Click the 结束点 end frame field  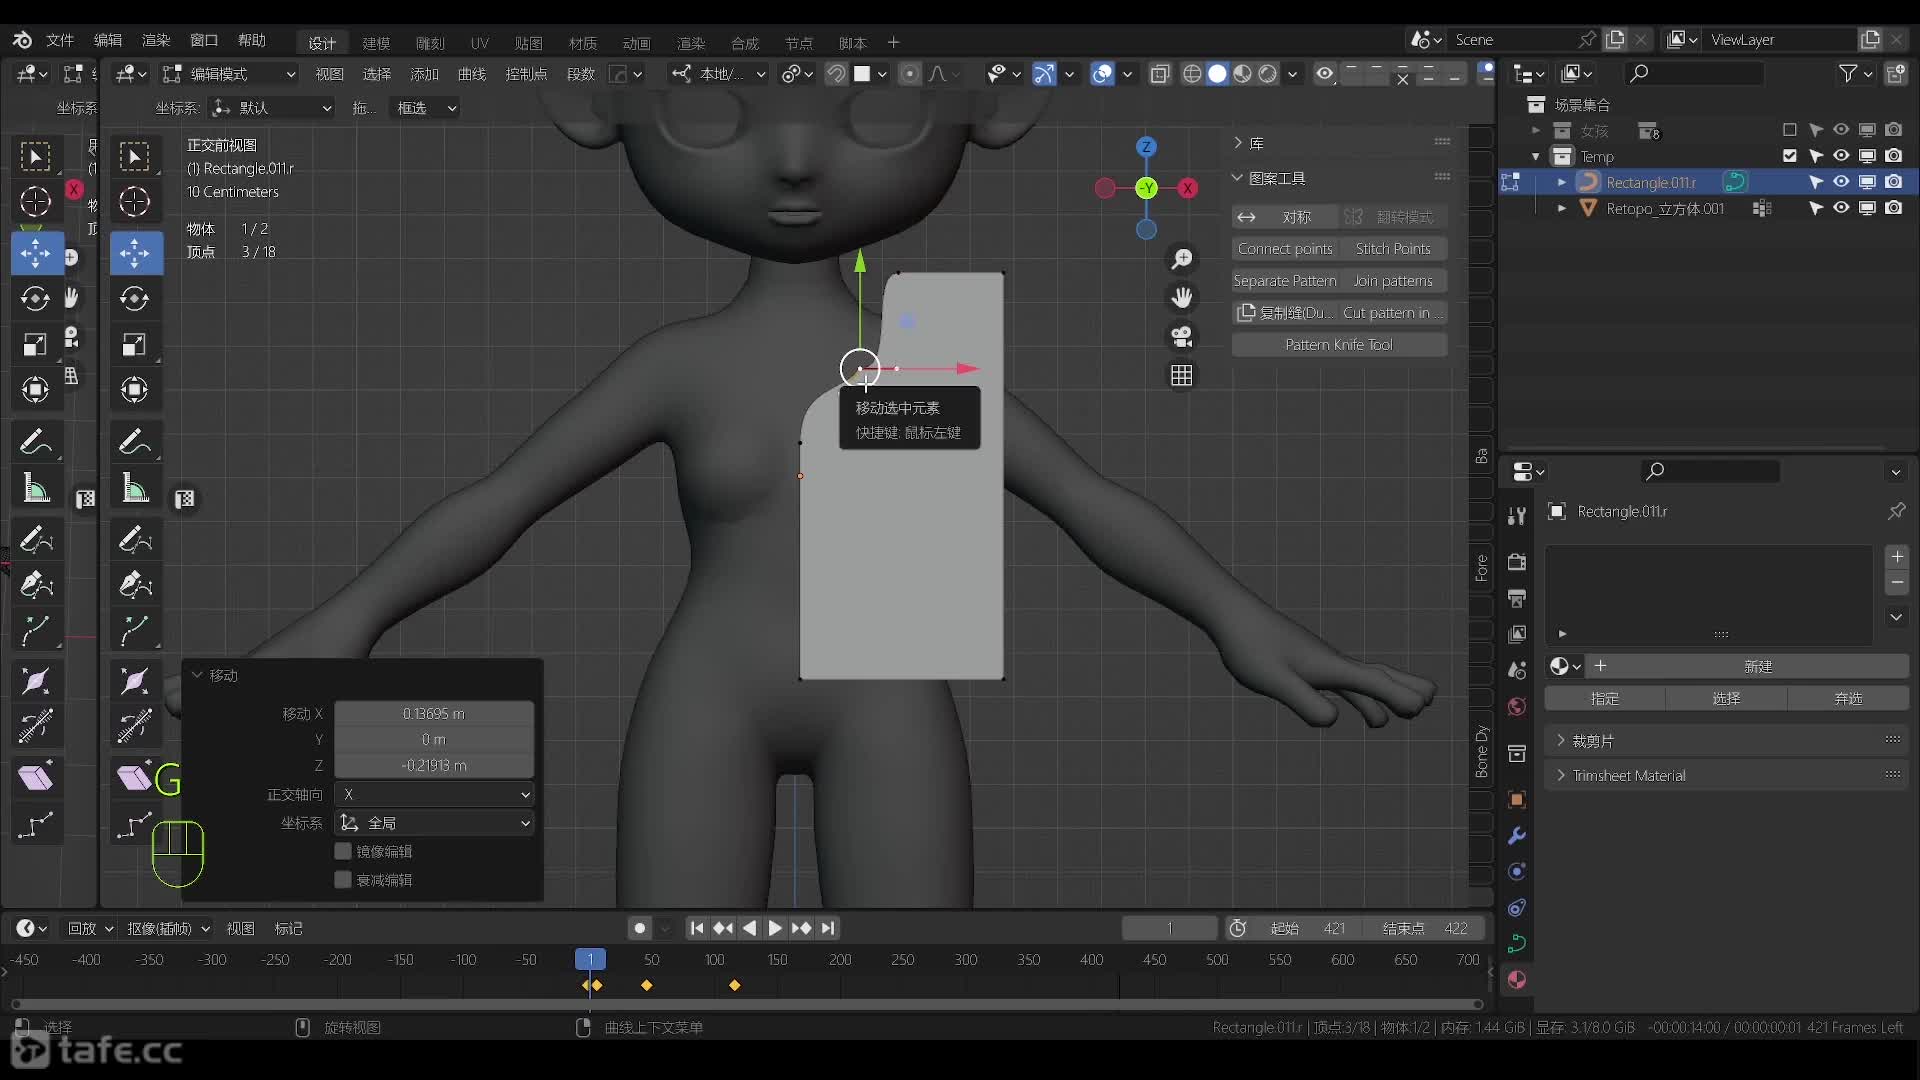pos(1426,929)
